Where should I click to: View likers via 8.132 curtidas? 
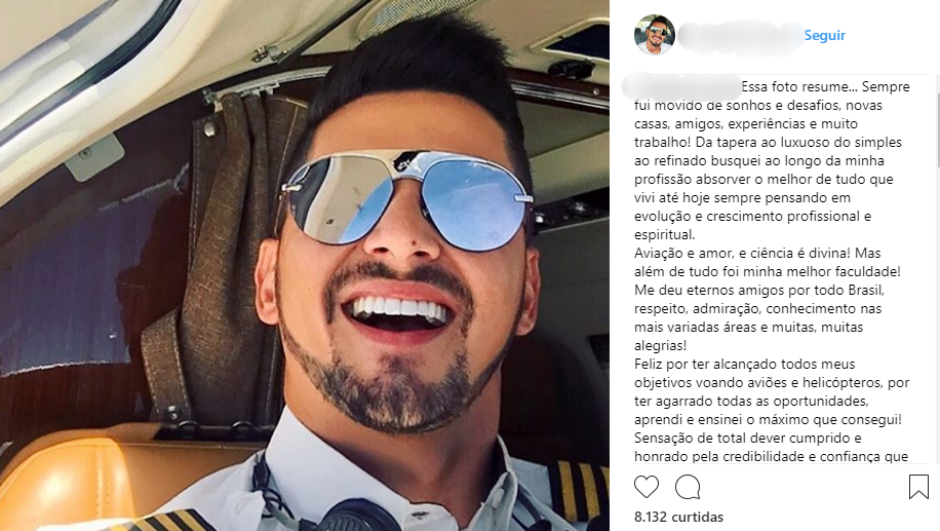[x=679, y=517]
